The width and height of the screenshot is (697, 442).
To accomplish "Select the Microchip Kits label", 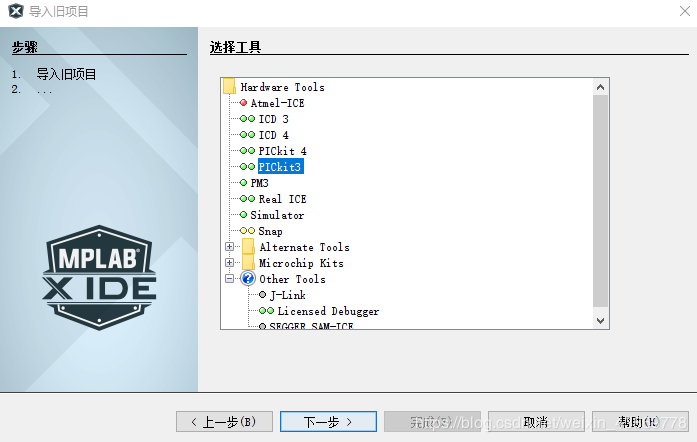I will pyautogui.click(x=301, y=263).
